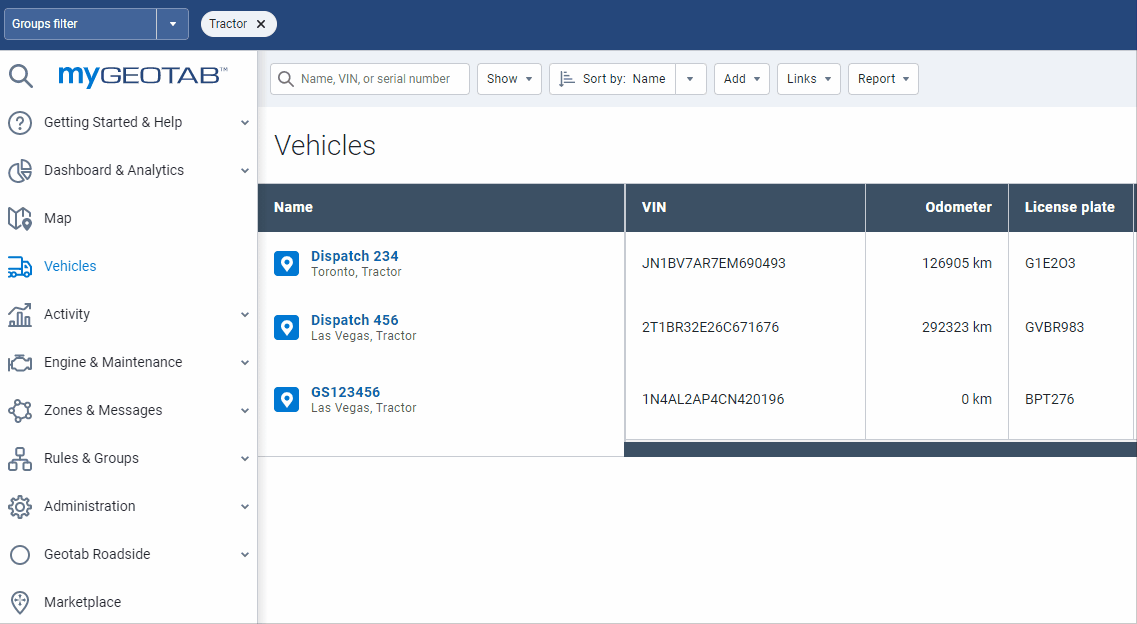Click the sort order icon next to Sort by
Viewport: 1137px width, 624px height.
coord(567,78)
